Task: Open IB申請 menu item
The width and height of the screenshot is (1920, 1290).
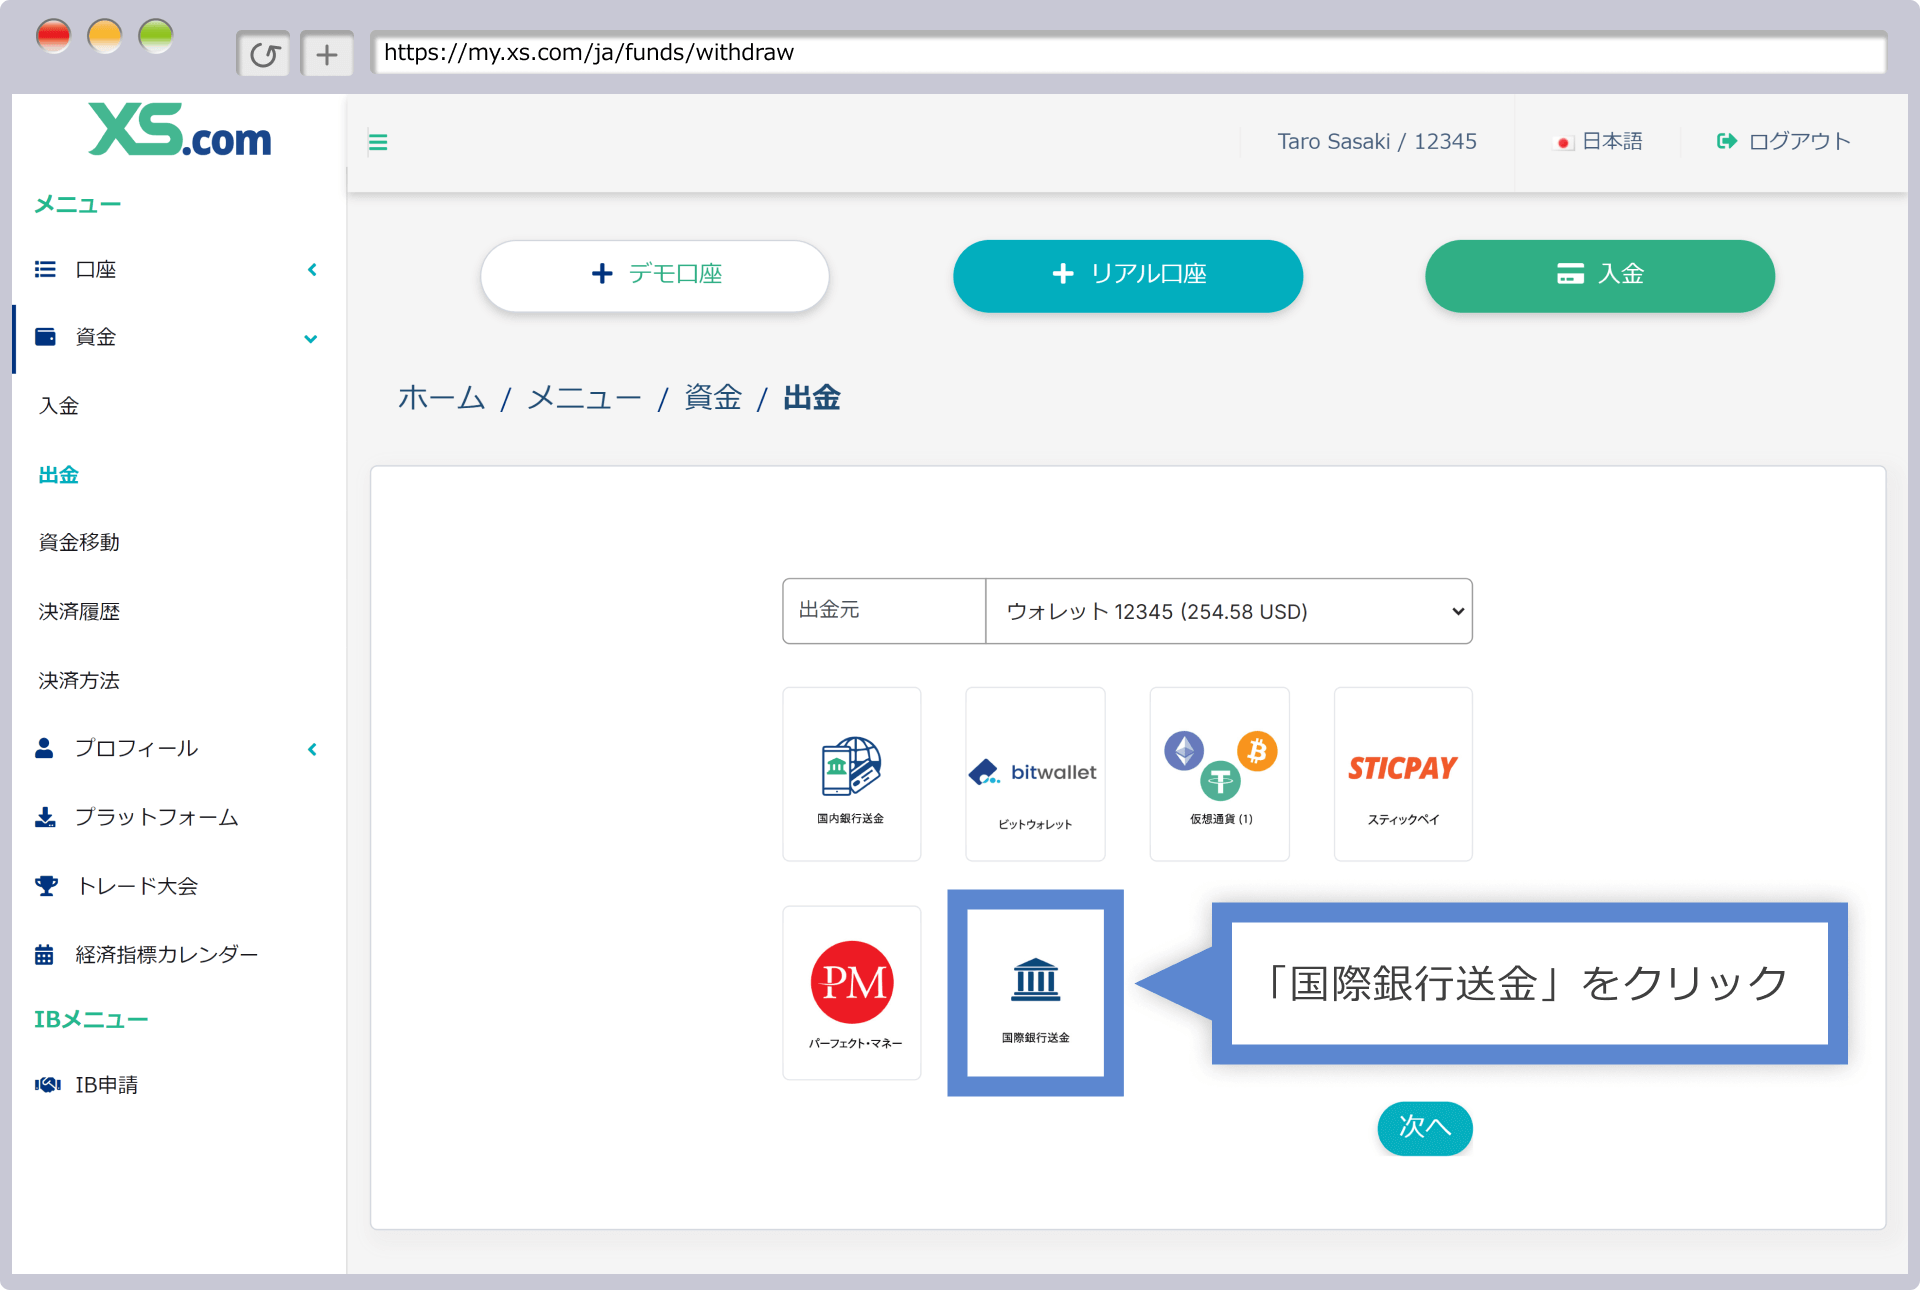Action: pyautogui.click(x=107, y=1085)
